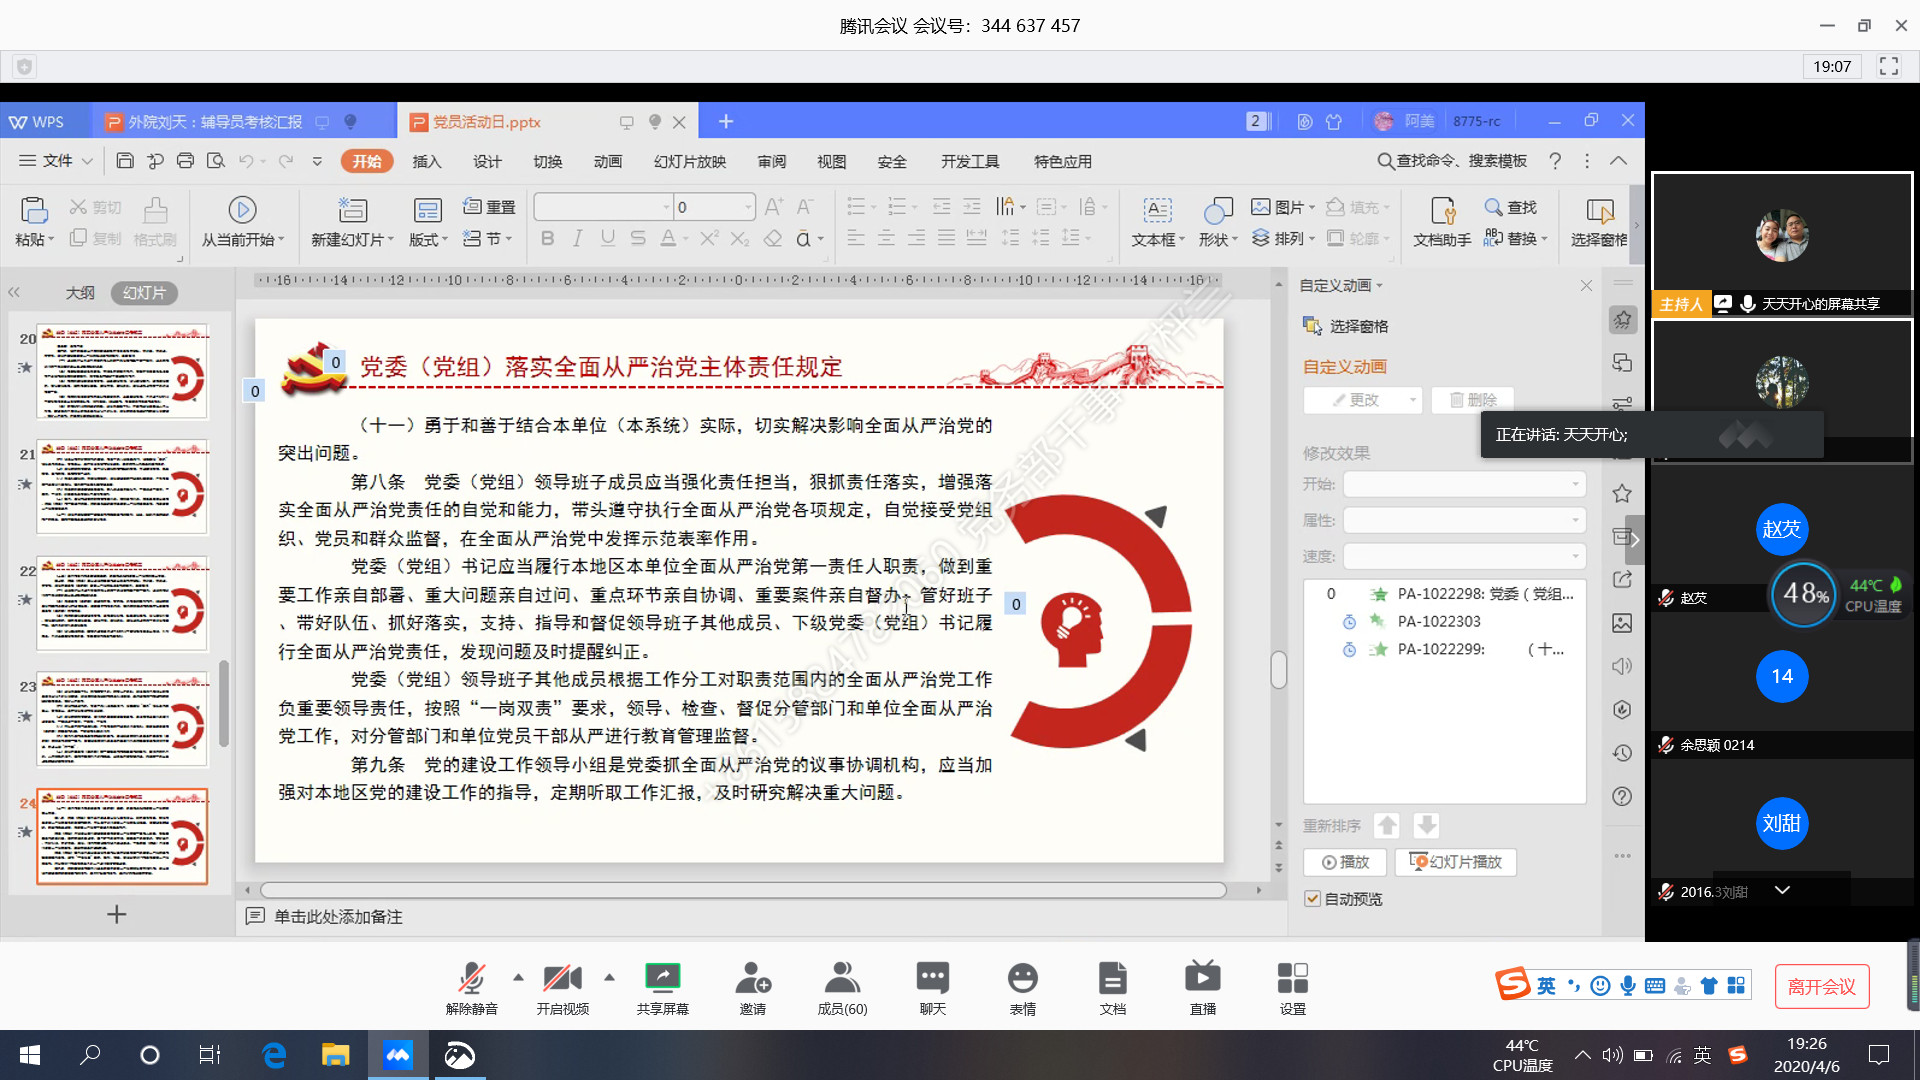Open the 动画 ribbon tab

click(607, 161)
